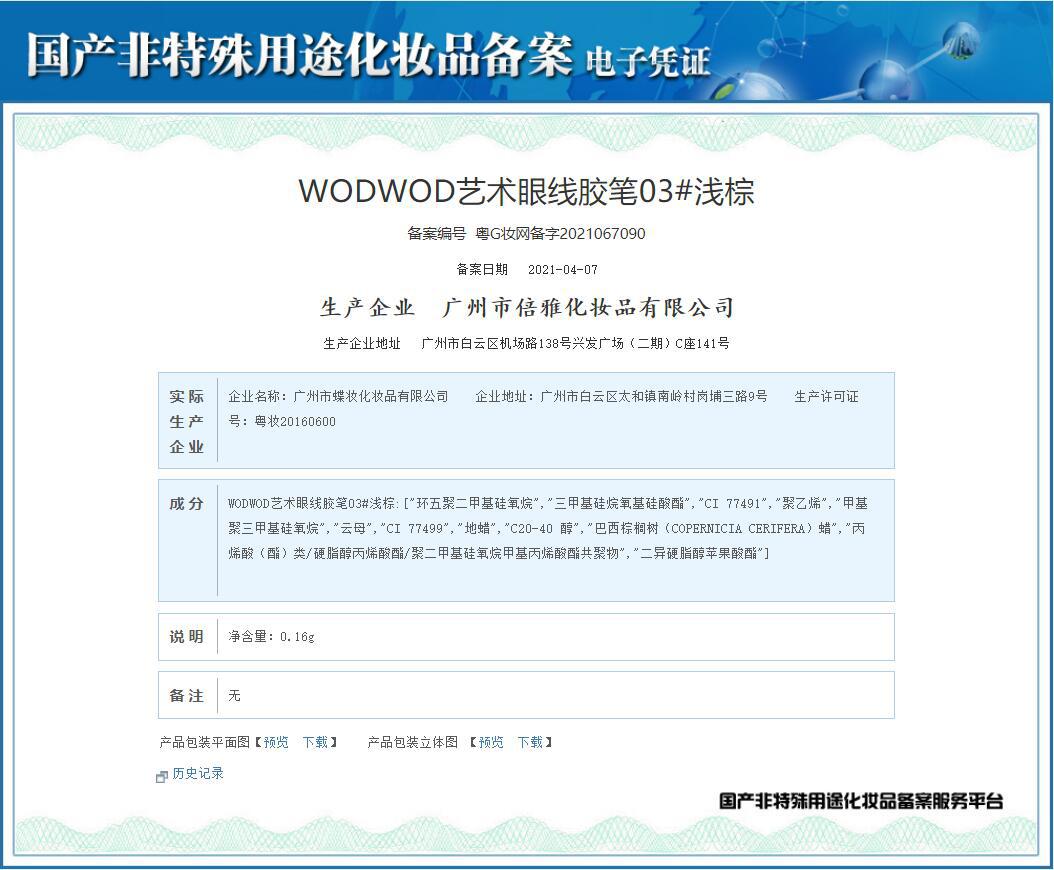Click the history record icon
This screenshot has height=870, width=1054.
pyautogui.click(x=161, y=777)
